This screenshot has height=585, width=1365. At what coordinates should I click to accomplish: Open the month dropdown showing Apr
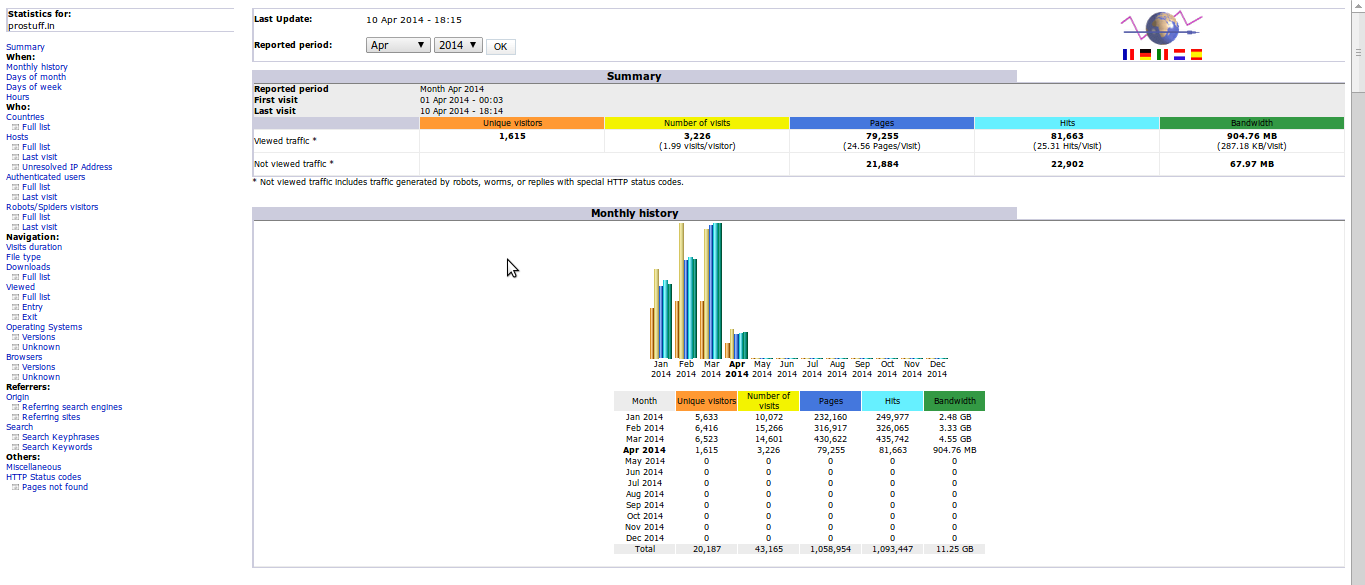pyautogui.click(x=398, y=45)
